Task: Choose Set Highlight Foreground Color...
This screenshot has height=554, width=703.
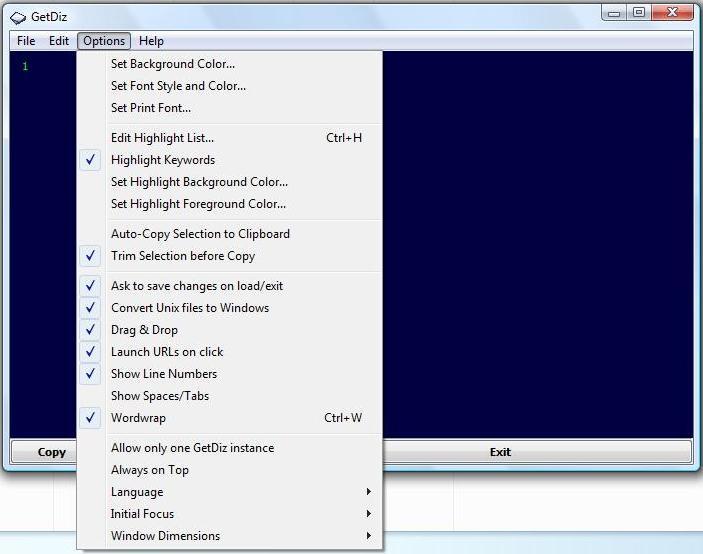Action: pos(230,203)
